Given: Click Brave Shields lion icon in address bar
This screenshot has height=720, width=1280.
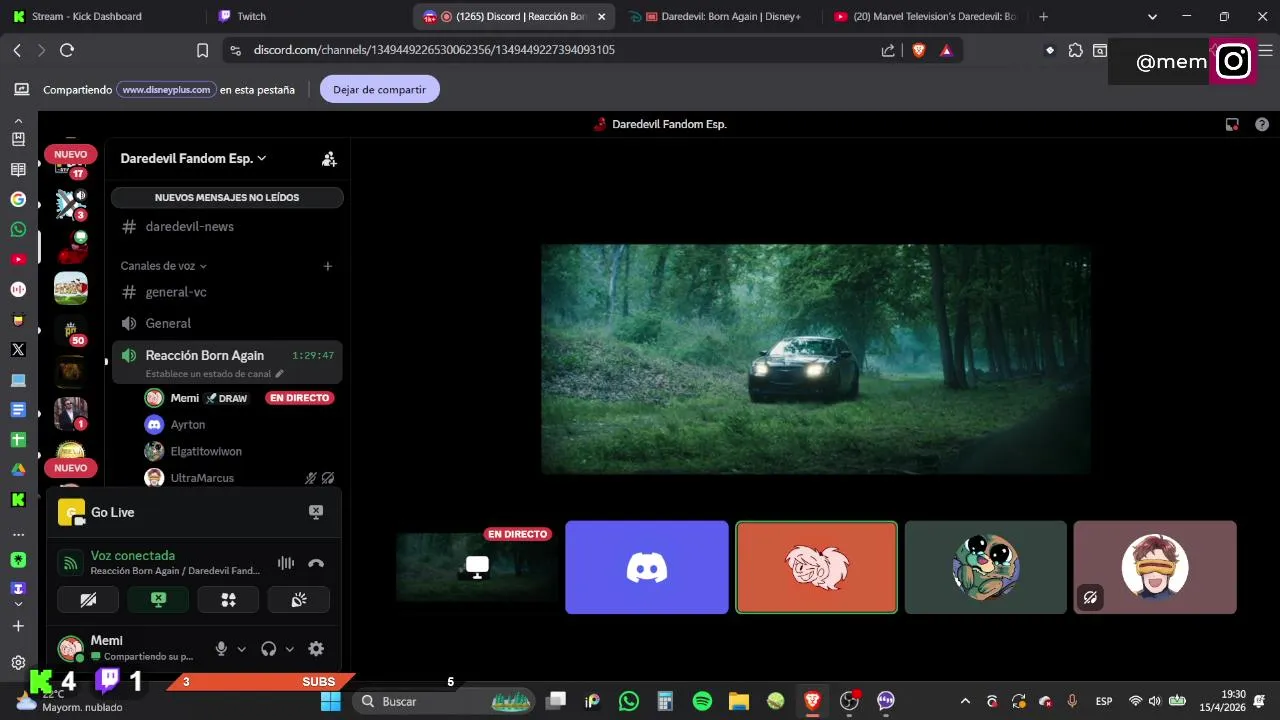Looking at the screenshot, I should point(918,50).
